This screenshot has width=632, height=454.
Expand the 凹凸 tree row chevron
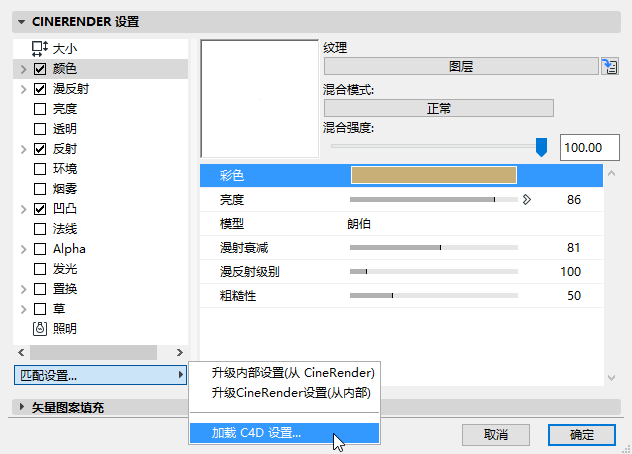point(23,209)
